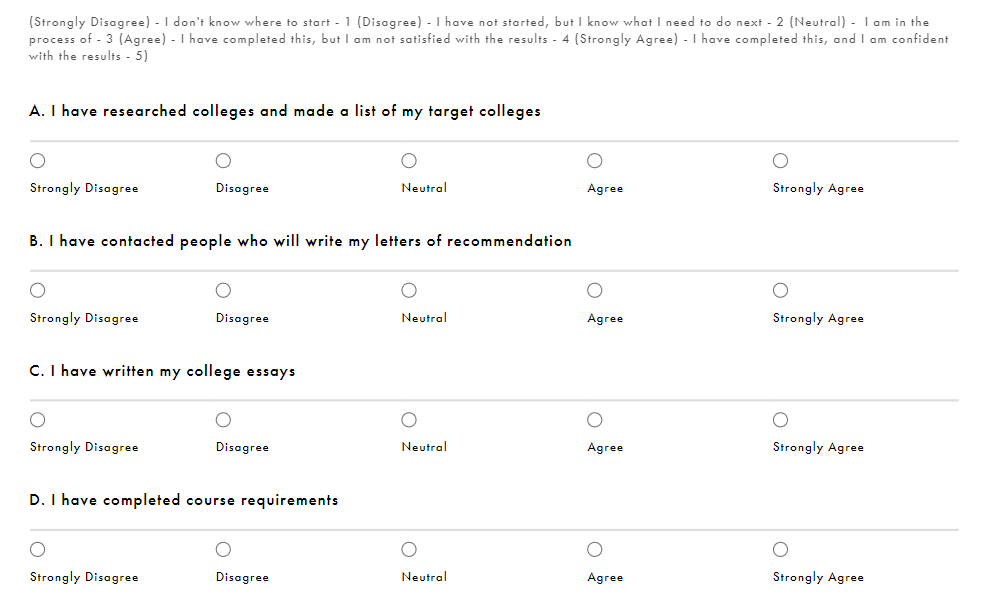Select Strongly Disagree for letters of recommendation
This screenshot has width=988, height=605.
point(38,291)
